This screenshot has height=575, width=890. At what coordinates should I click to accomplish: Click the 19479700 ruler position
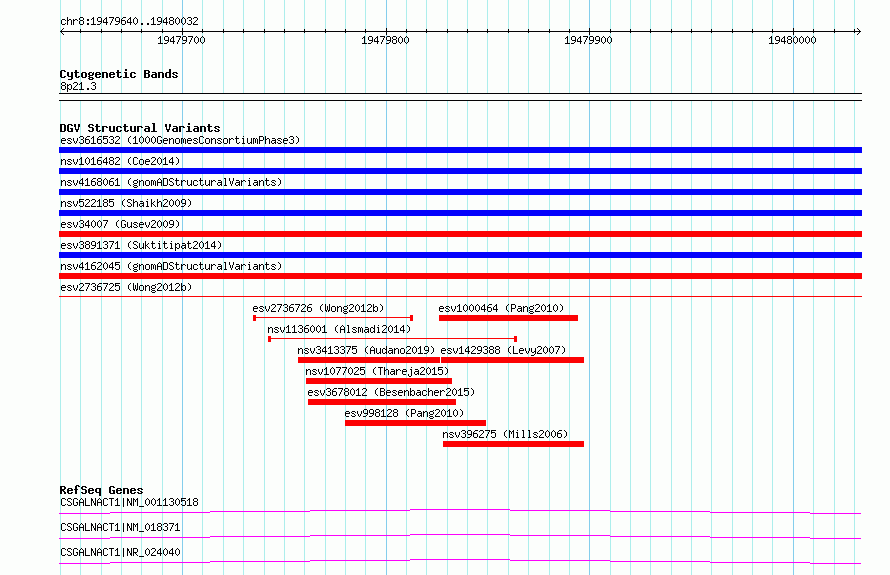(x=182, y=40)
